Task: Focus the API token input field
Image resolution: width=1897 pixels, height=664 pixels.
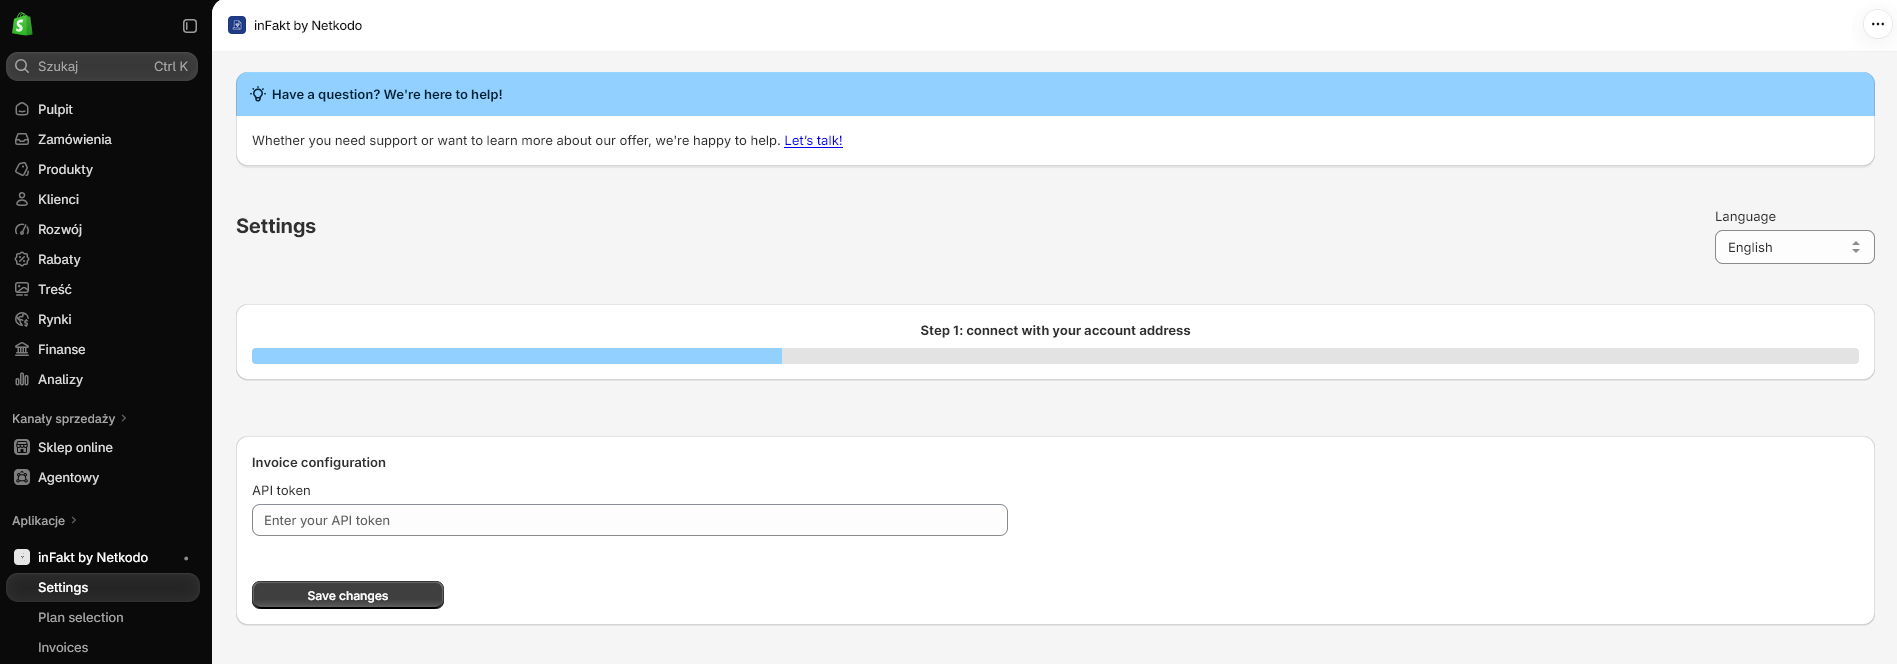Action: tap(629, 520)
